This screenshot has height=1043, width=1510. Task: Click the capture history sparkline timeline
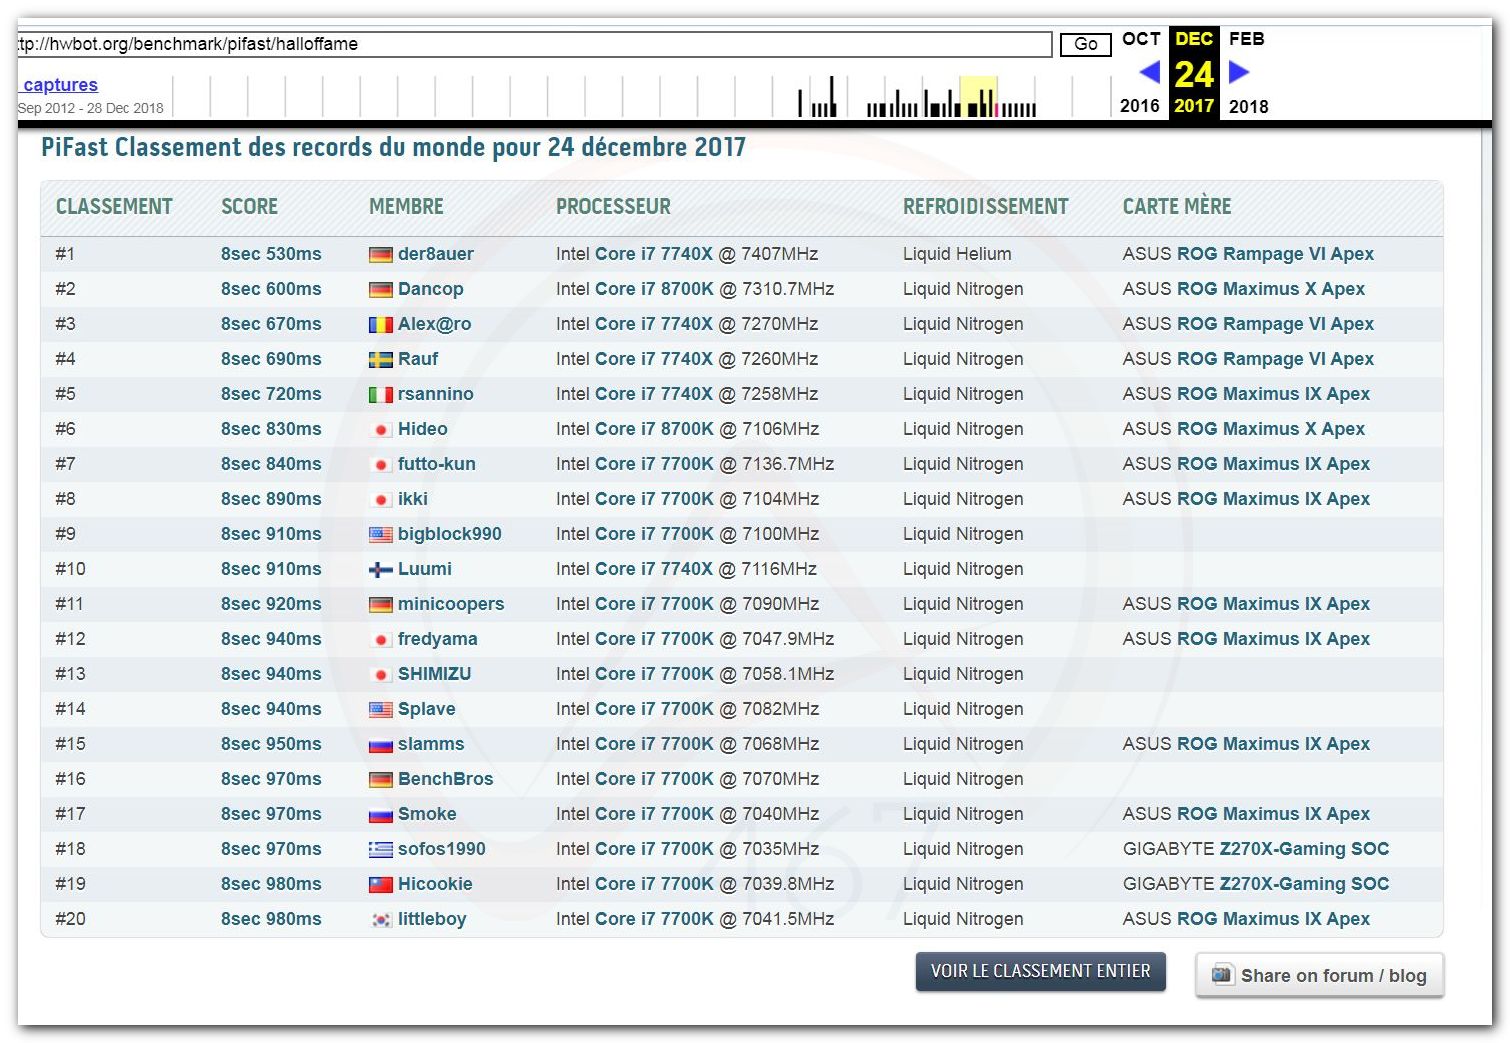tap(640, 97)
